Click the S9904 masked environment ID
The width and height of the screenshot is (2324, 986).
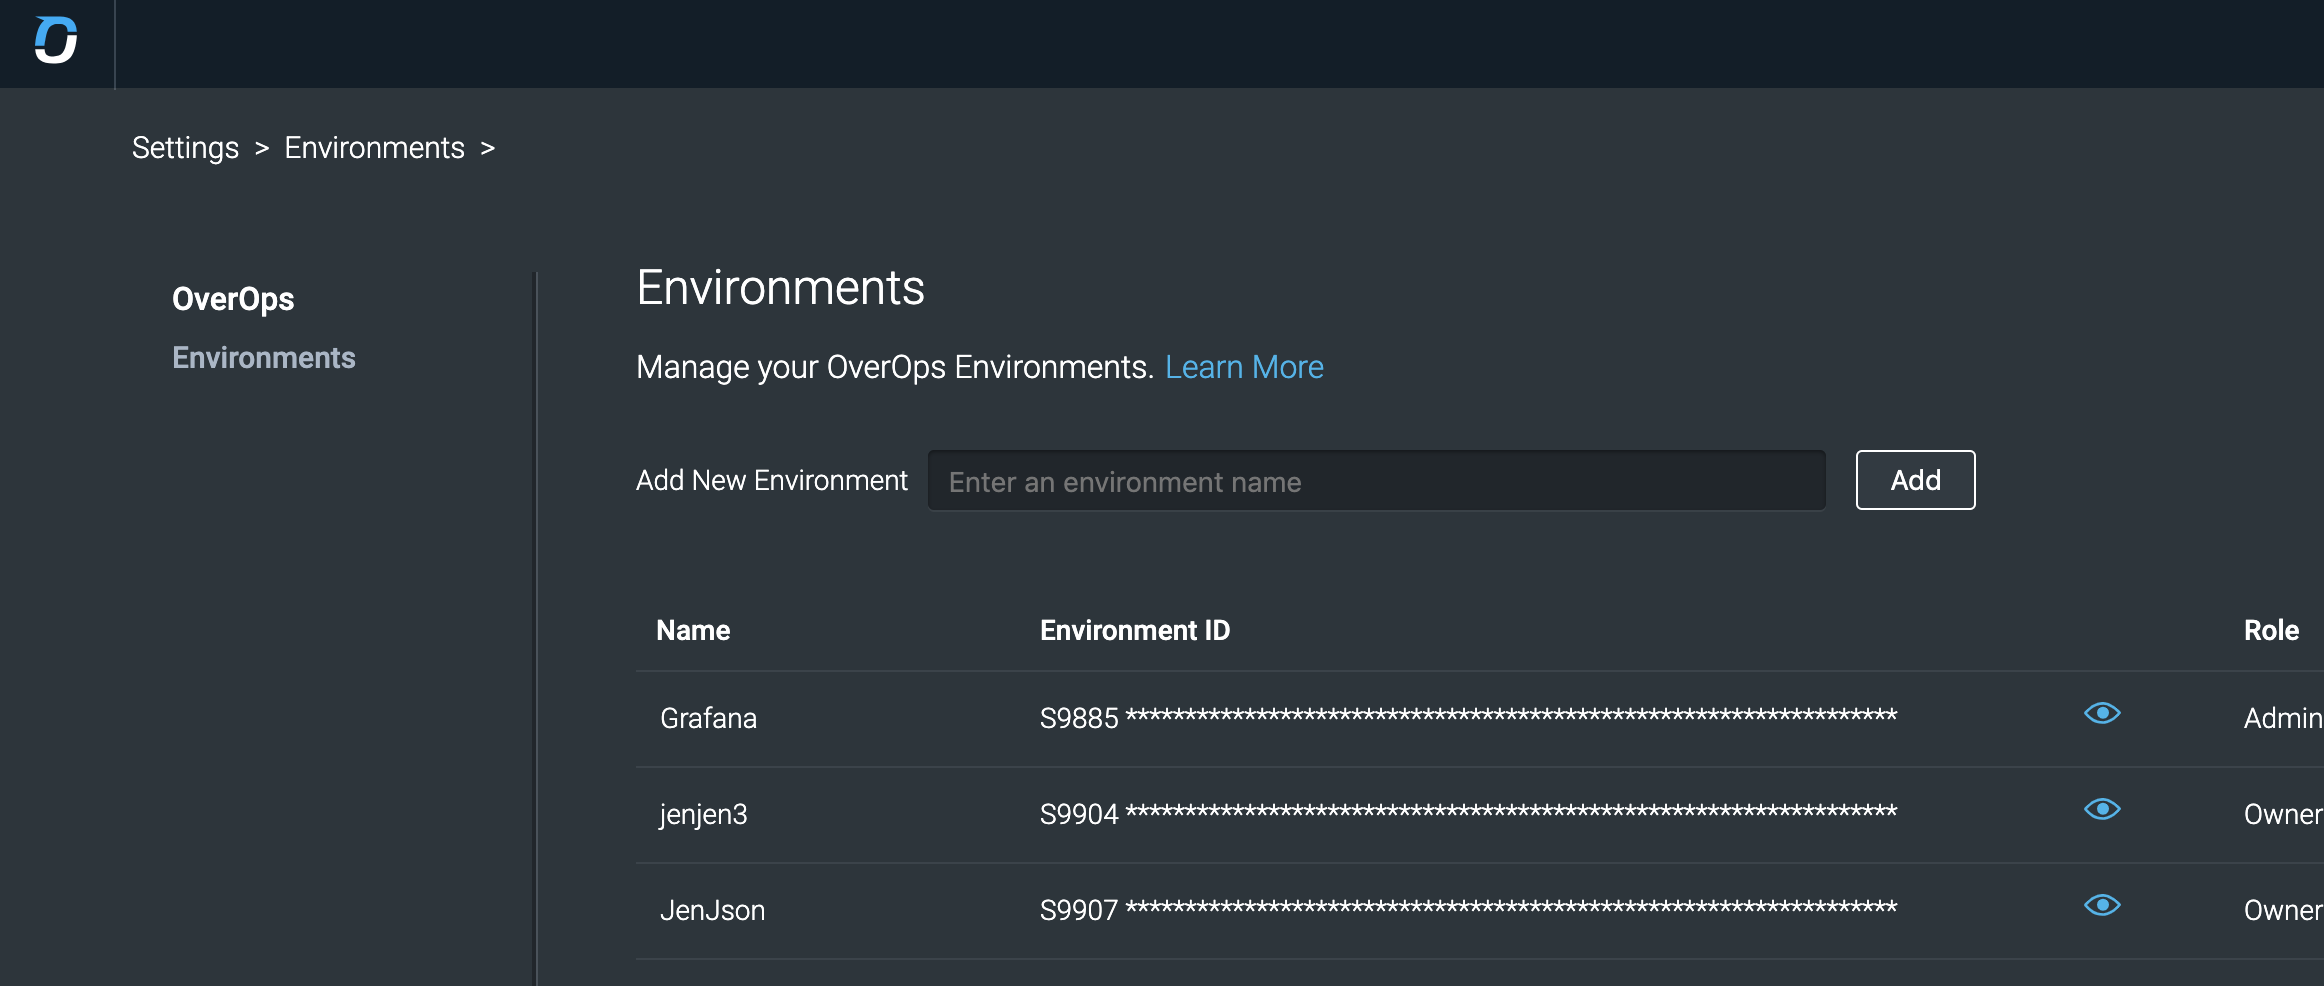(x=1468, y=813)
